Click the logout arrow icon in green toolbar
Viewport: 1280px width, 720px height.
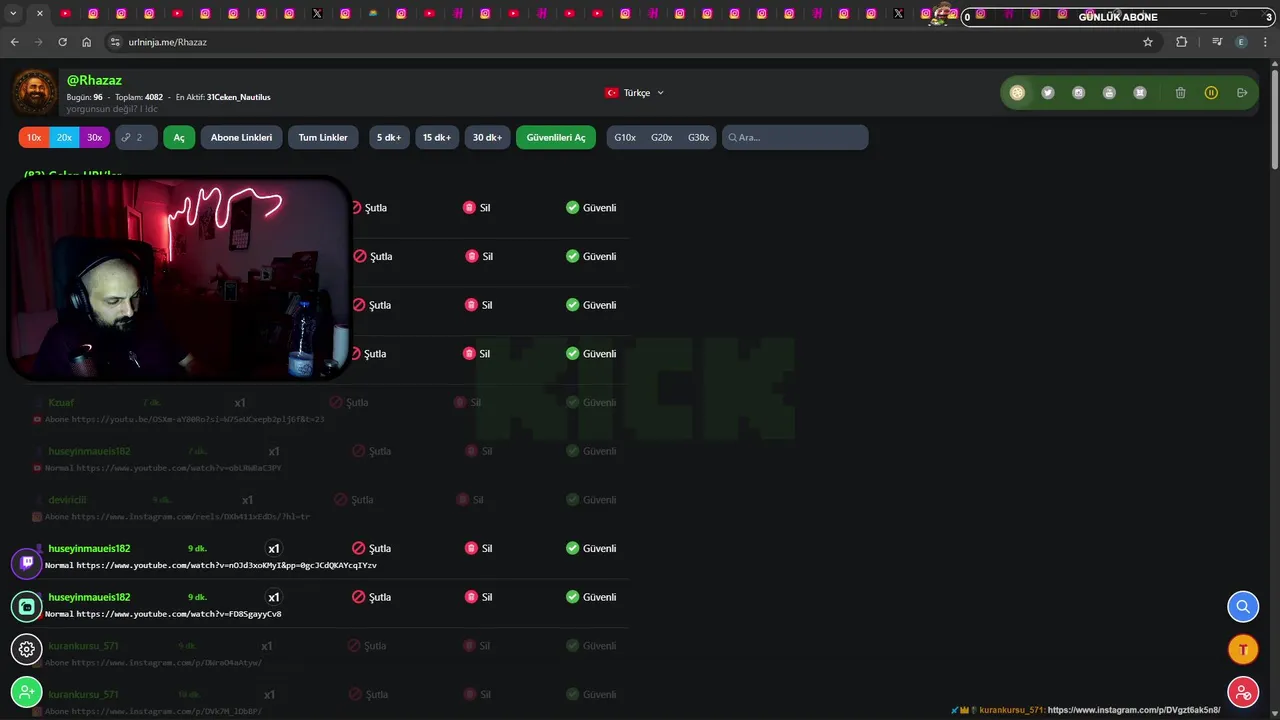[1242, 93]
